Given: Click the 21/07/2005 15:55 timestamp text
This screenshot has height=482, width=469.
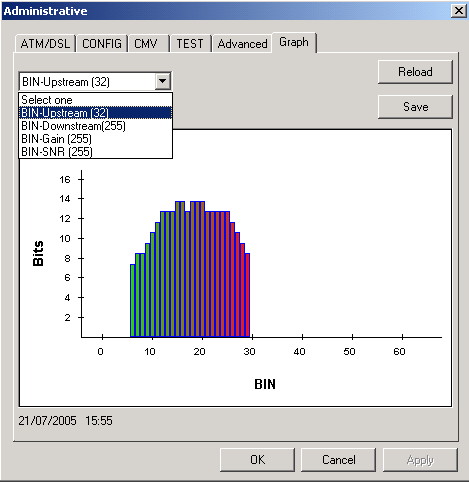Looking at the screenshot, I should (65, 421).
